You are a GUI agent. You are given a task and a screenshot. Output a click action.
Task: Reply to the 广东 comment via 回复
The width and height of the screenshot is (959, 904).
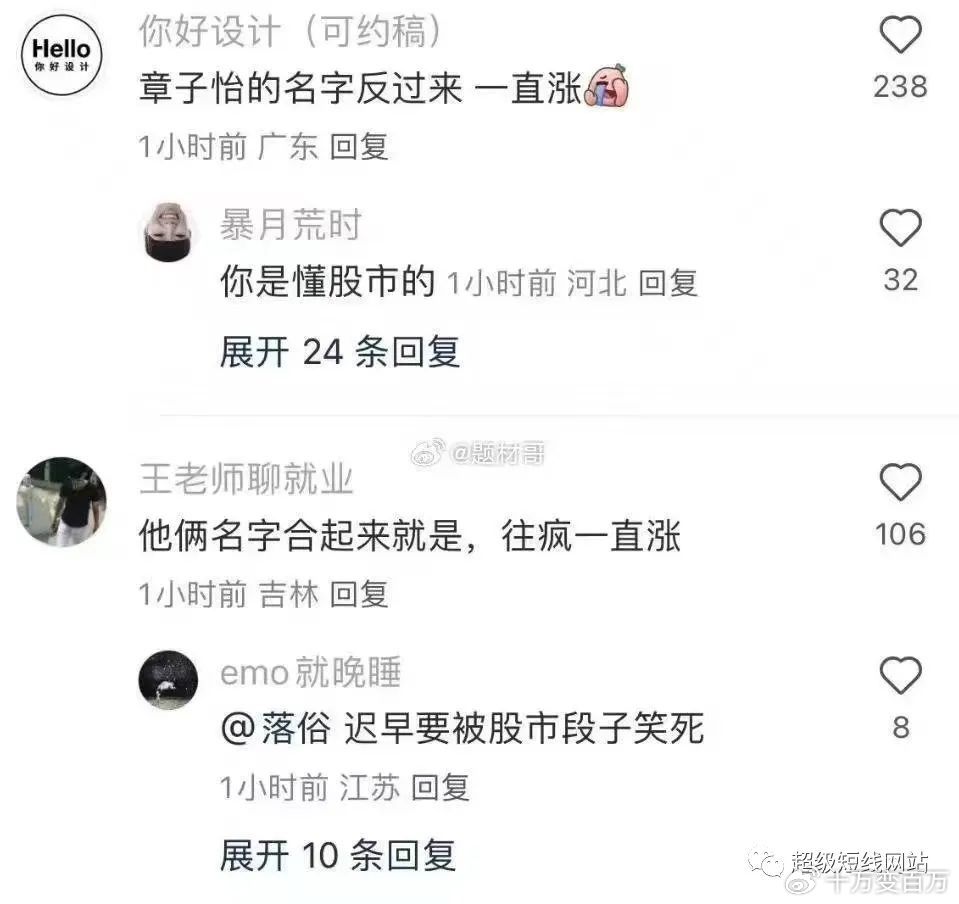[359, 147]
